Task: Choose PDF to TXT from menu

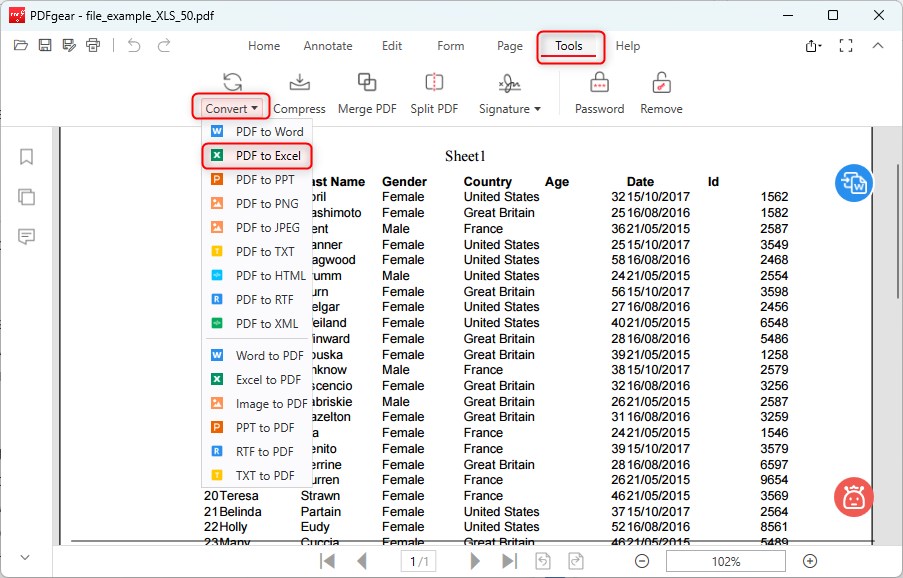Action: click(x=257, y=252)
